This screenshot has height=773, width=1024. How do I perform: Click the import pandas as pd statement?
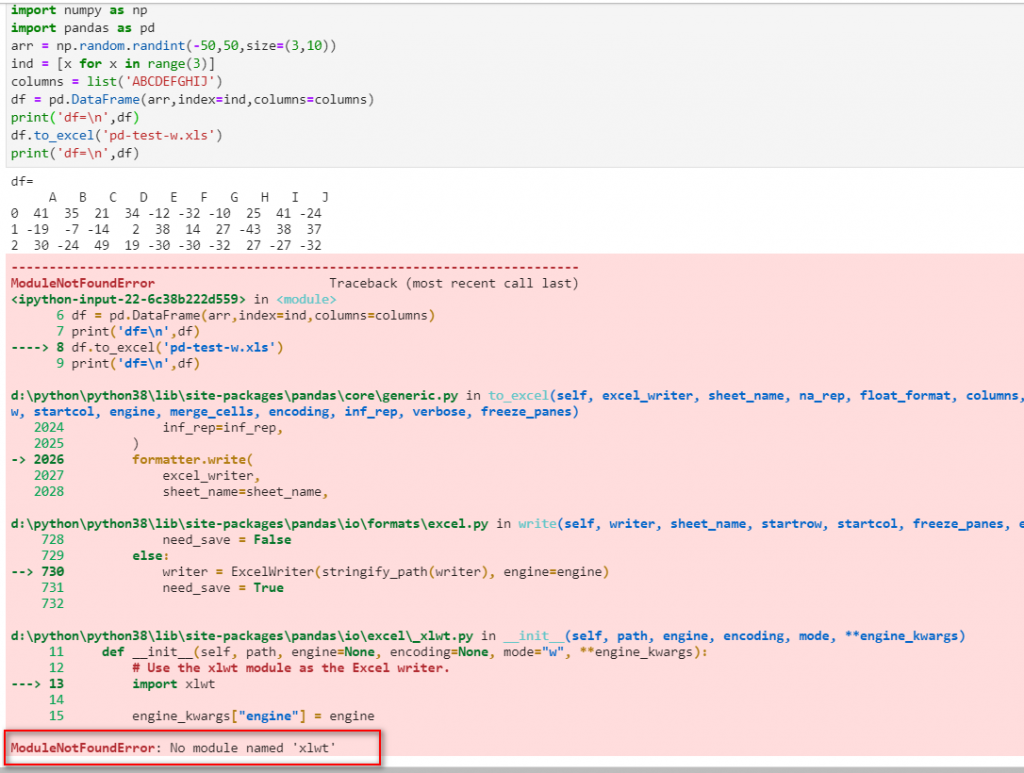click(78, 27)
